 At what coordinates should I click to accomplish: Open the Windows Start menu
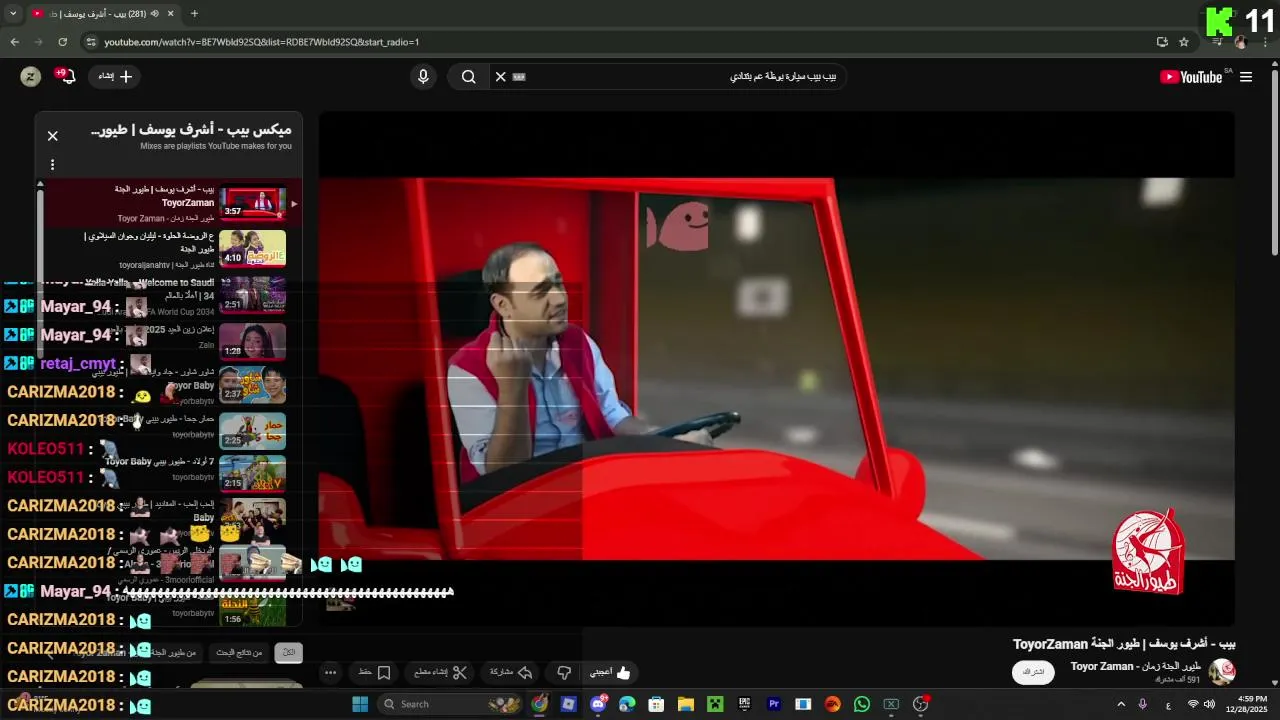360,704
